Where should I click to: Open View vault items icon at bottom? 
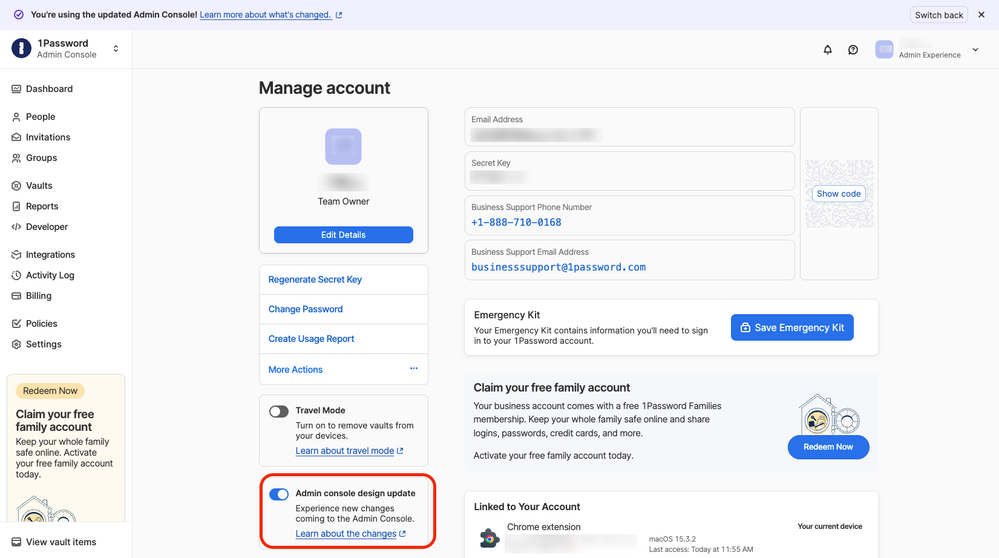pos(16,542)
